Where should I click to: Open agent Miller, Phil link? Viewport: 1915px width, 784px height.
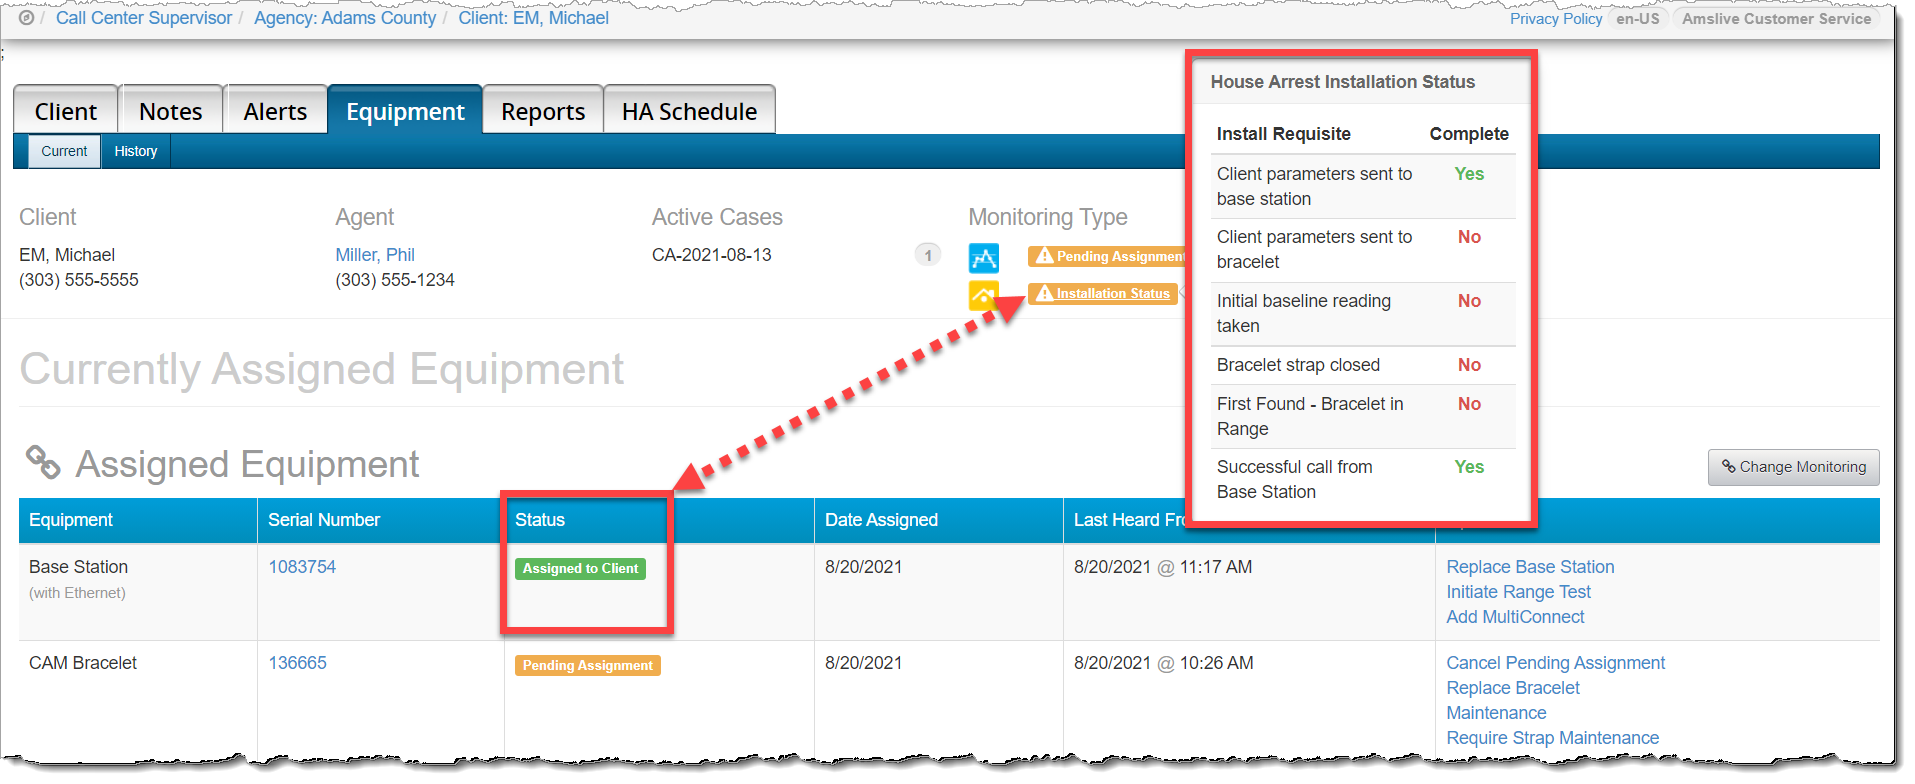tap(375, 255)
